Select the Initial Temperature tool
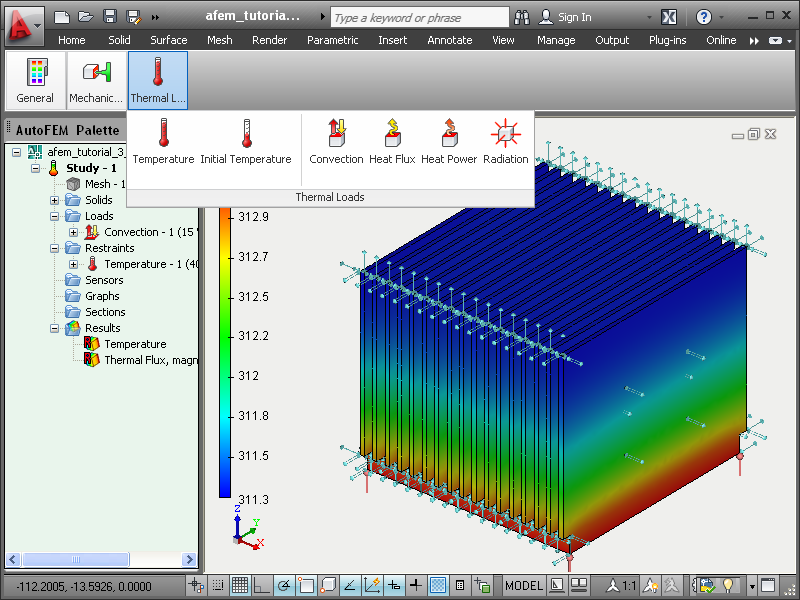800x600 pixels. tap(246, 141)
